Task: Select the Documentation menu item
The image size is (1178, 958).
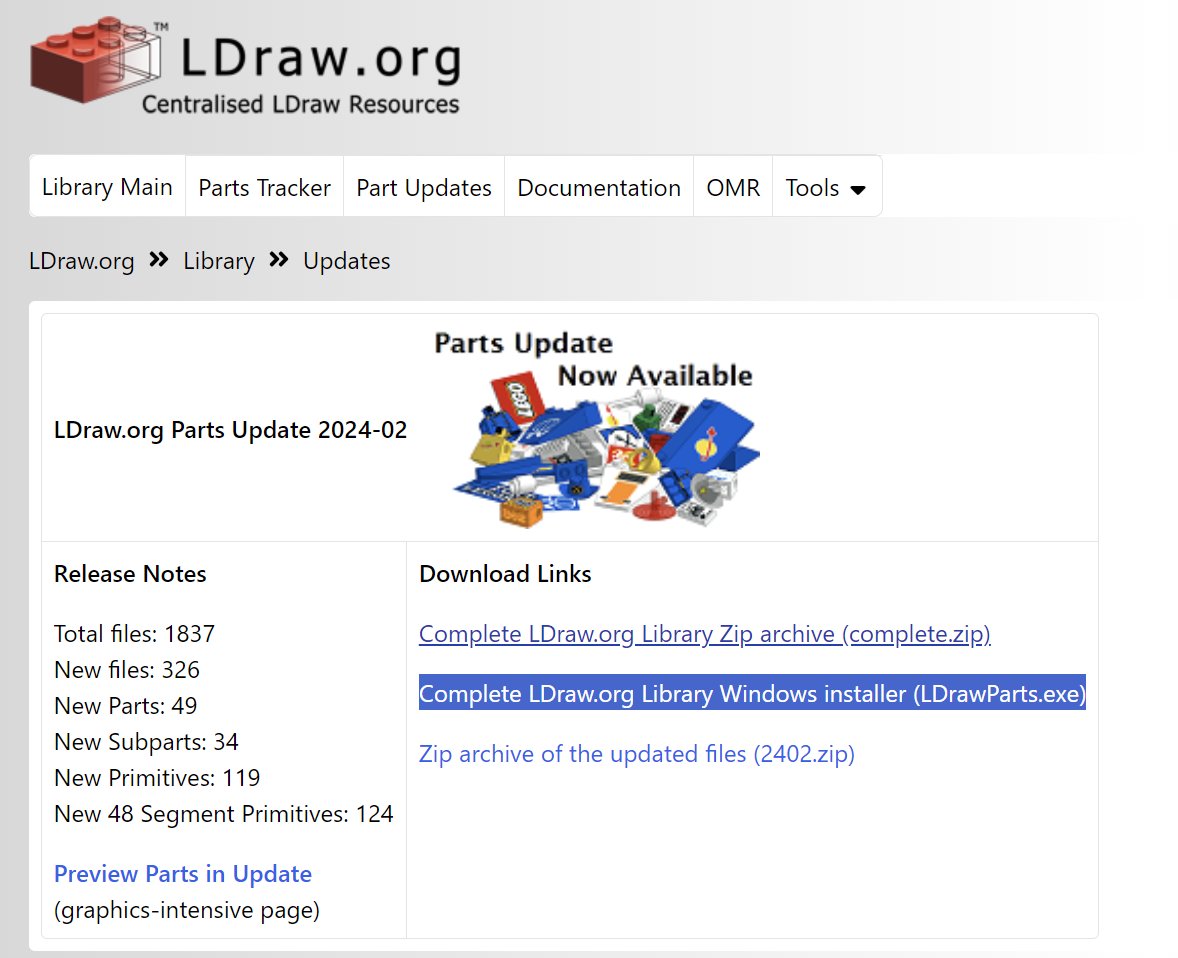Action: coord(599,187)
